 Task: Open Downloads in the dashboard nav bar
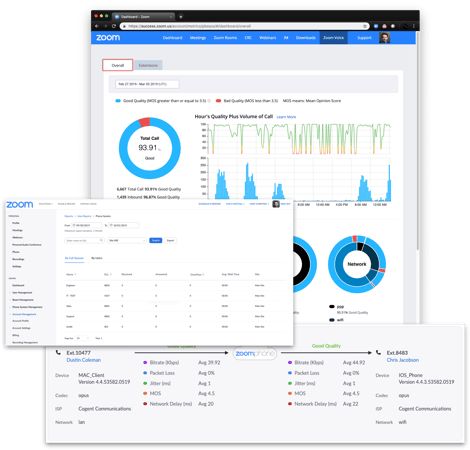coord(306,38)
